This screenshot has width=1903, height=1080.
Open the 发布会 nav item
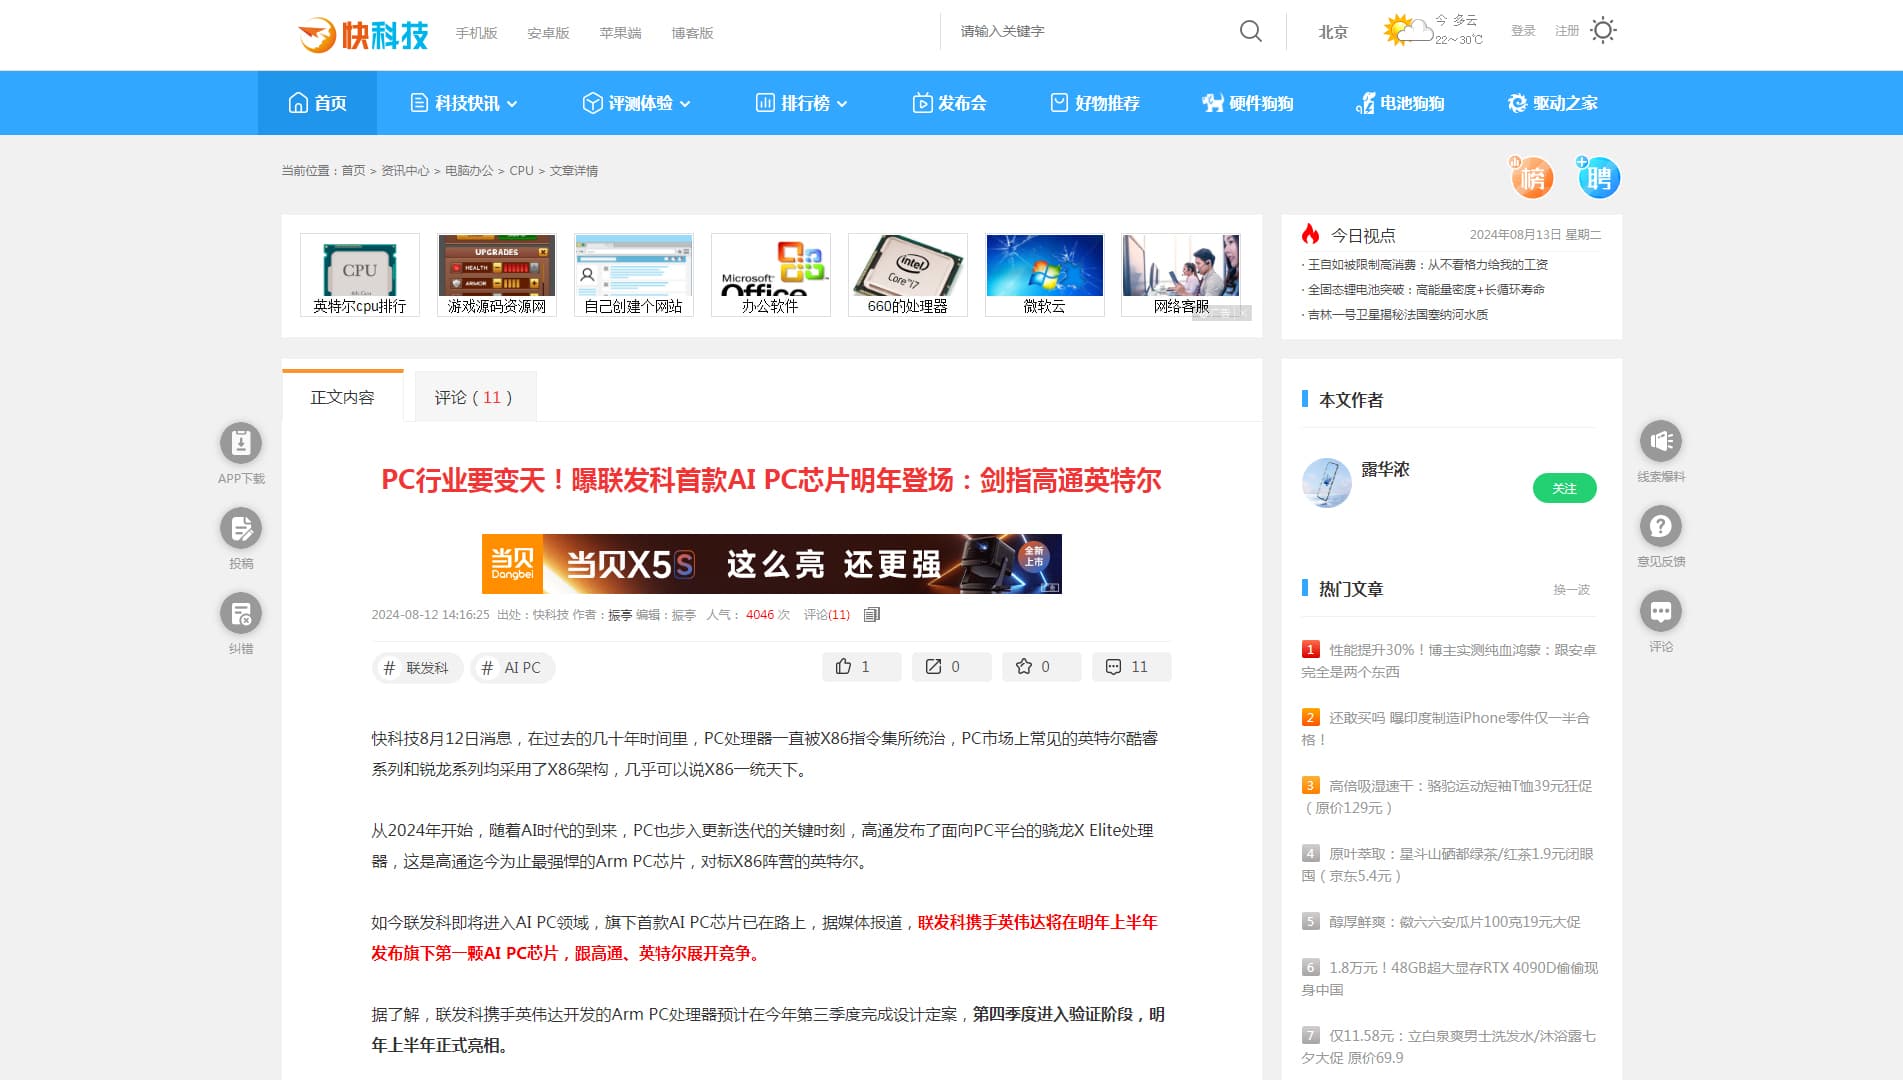(949, 103)
